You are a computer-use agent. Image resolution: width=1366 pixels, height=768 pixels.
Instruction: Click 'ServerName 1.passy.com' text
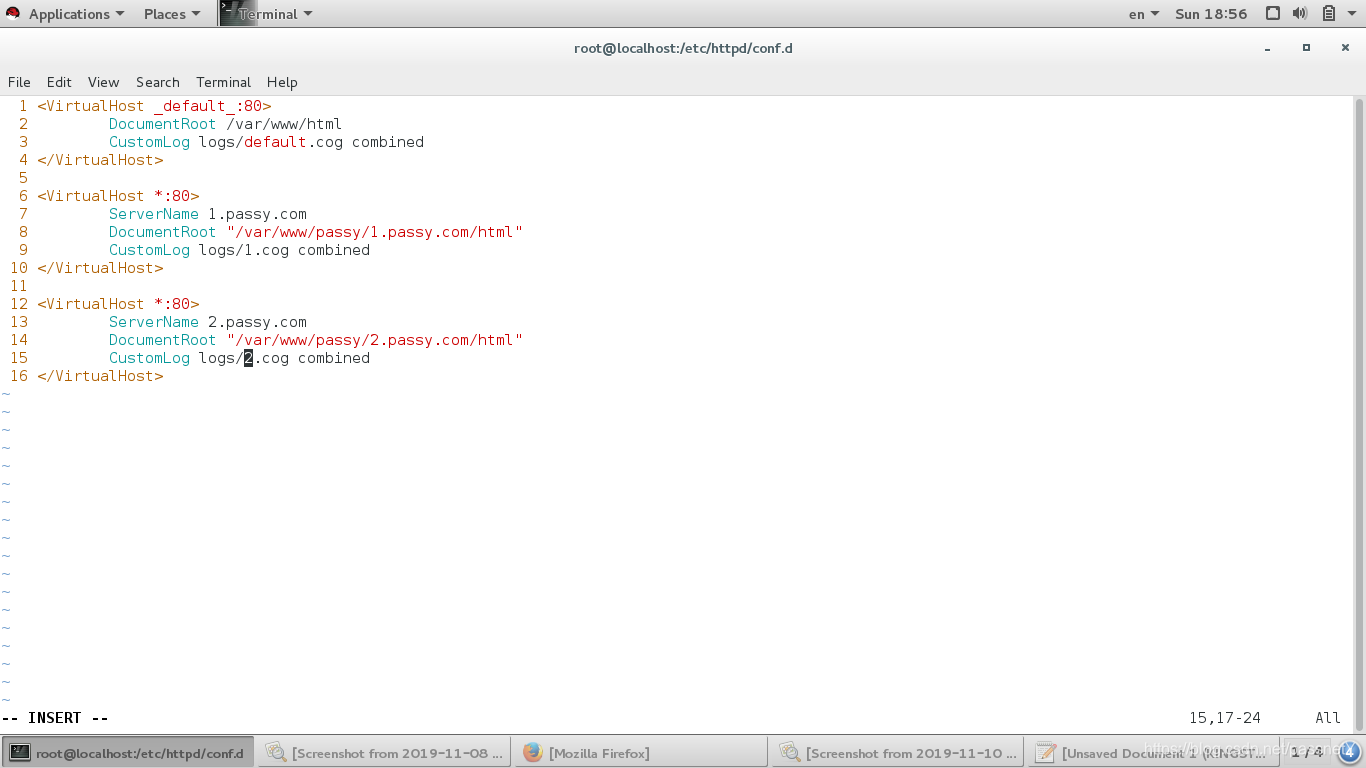click(x=208, y=214)
